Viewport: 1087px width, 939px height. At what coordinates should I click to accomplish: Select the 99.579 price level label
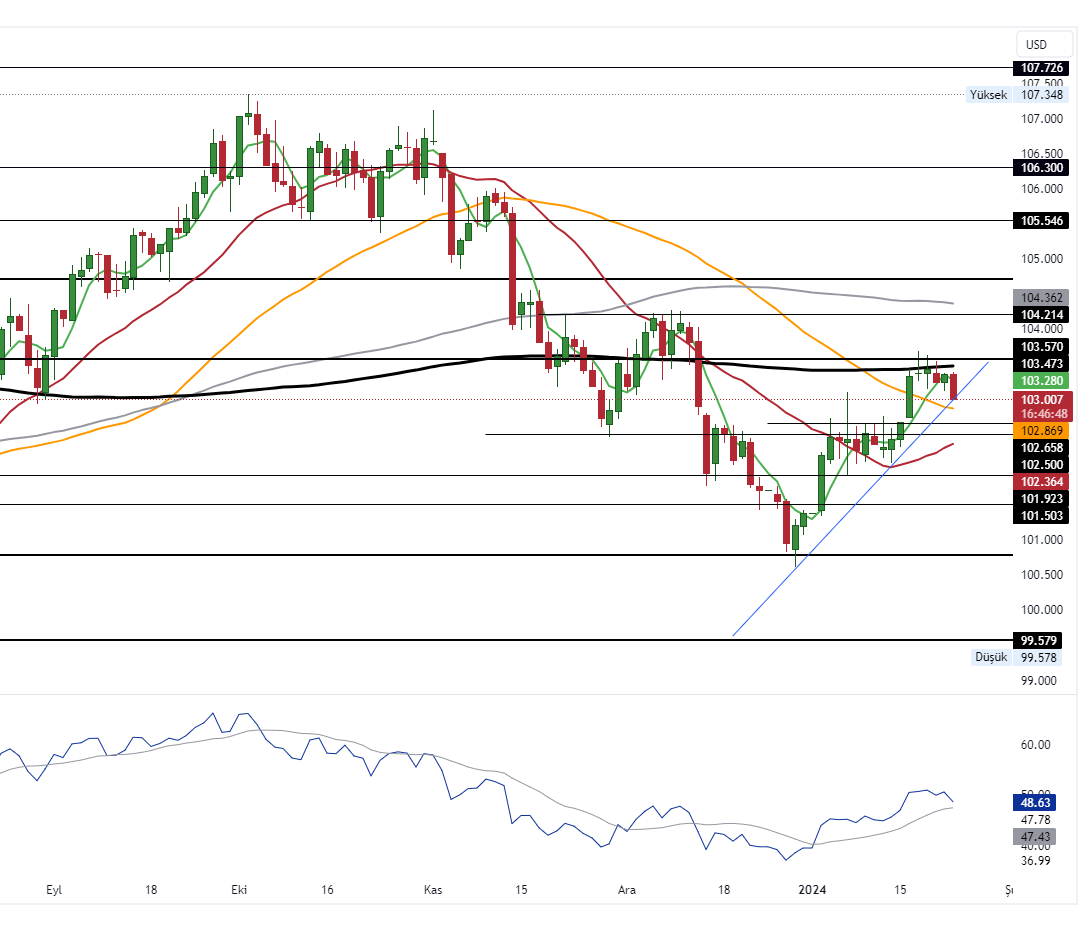pos(1040,640)
